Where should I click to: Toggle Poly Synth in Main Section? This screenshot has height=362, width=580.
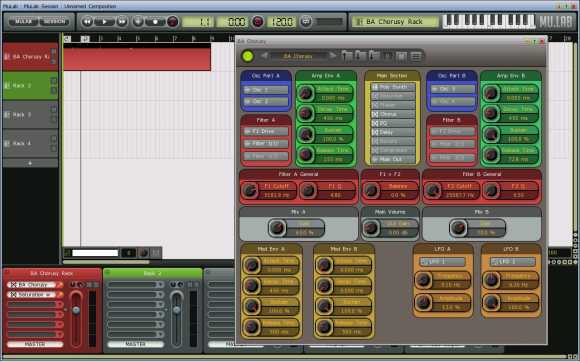pos(393,87)
